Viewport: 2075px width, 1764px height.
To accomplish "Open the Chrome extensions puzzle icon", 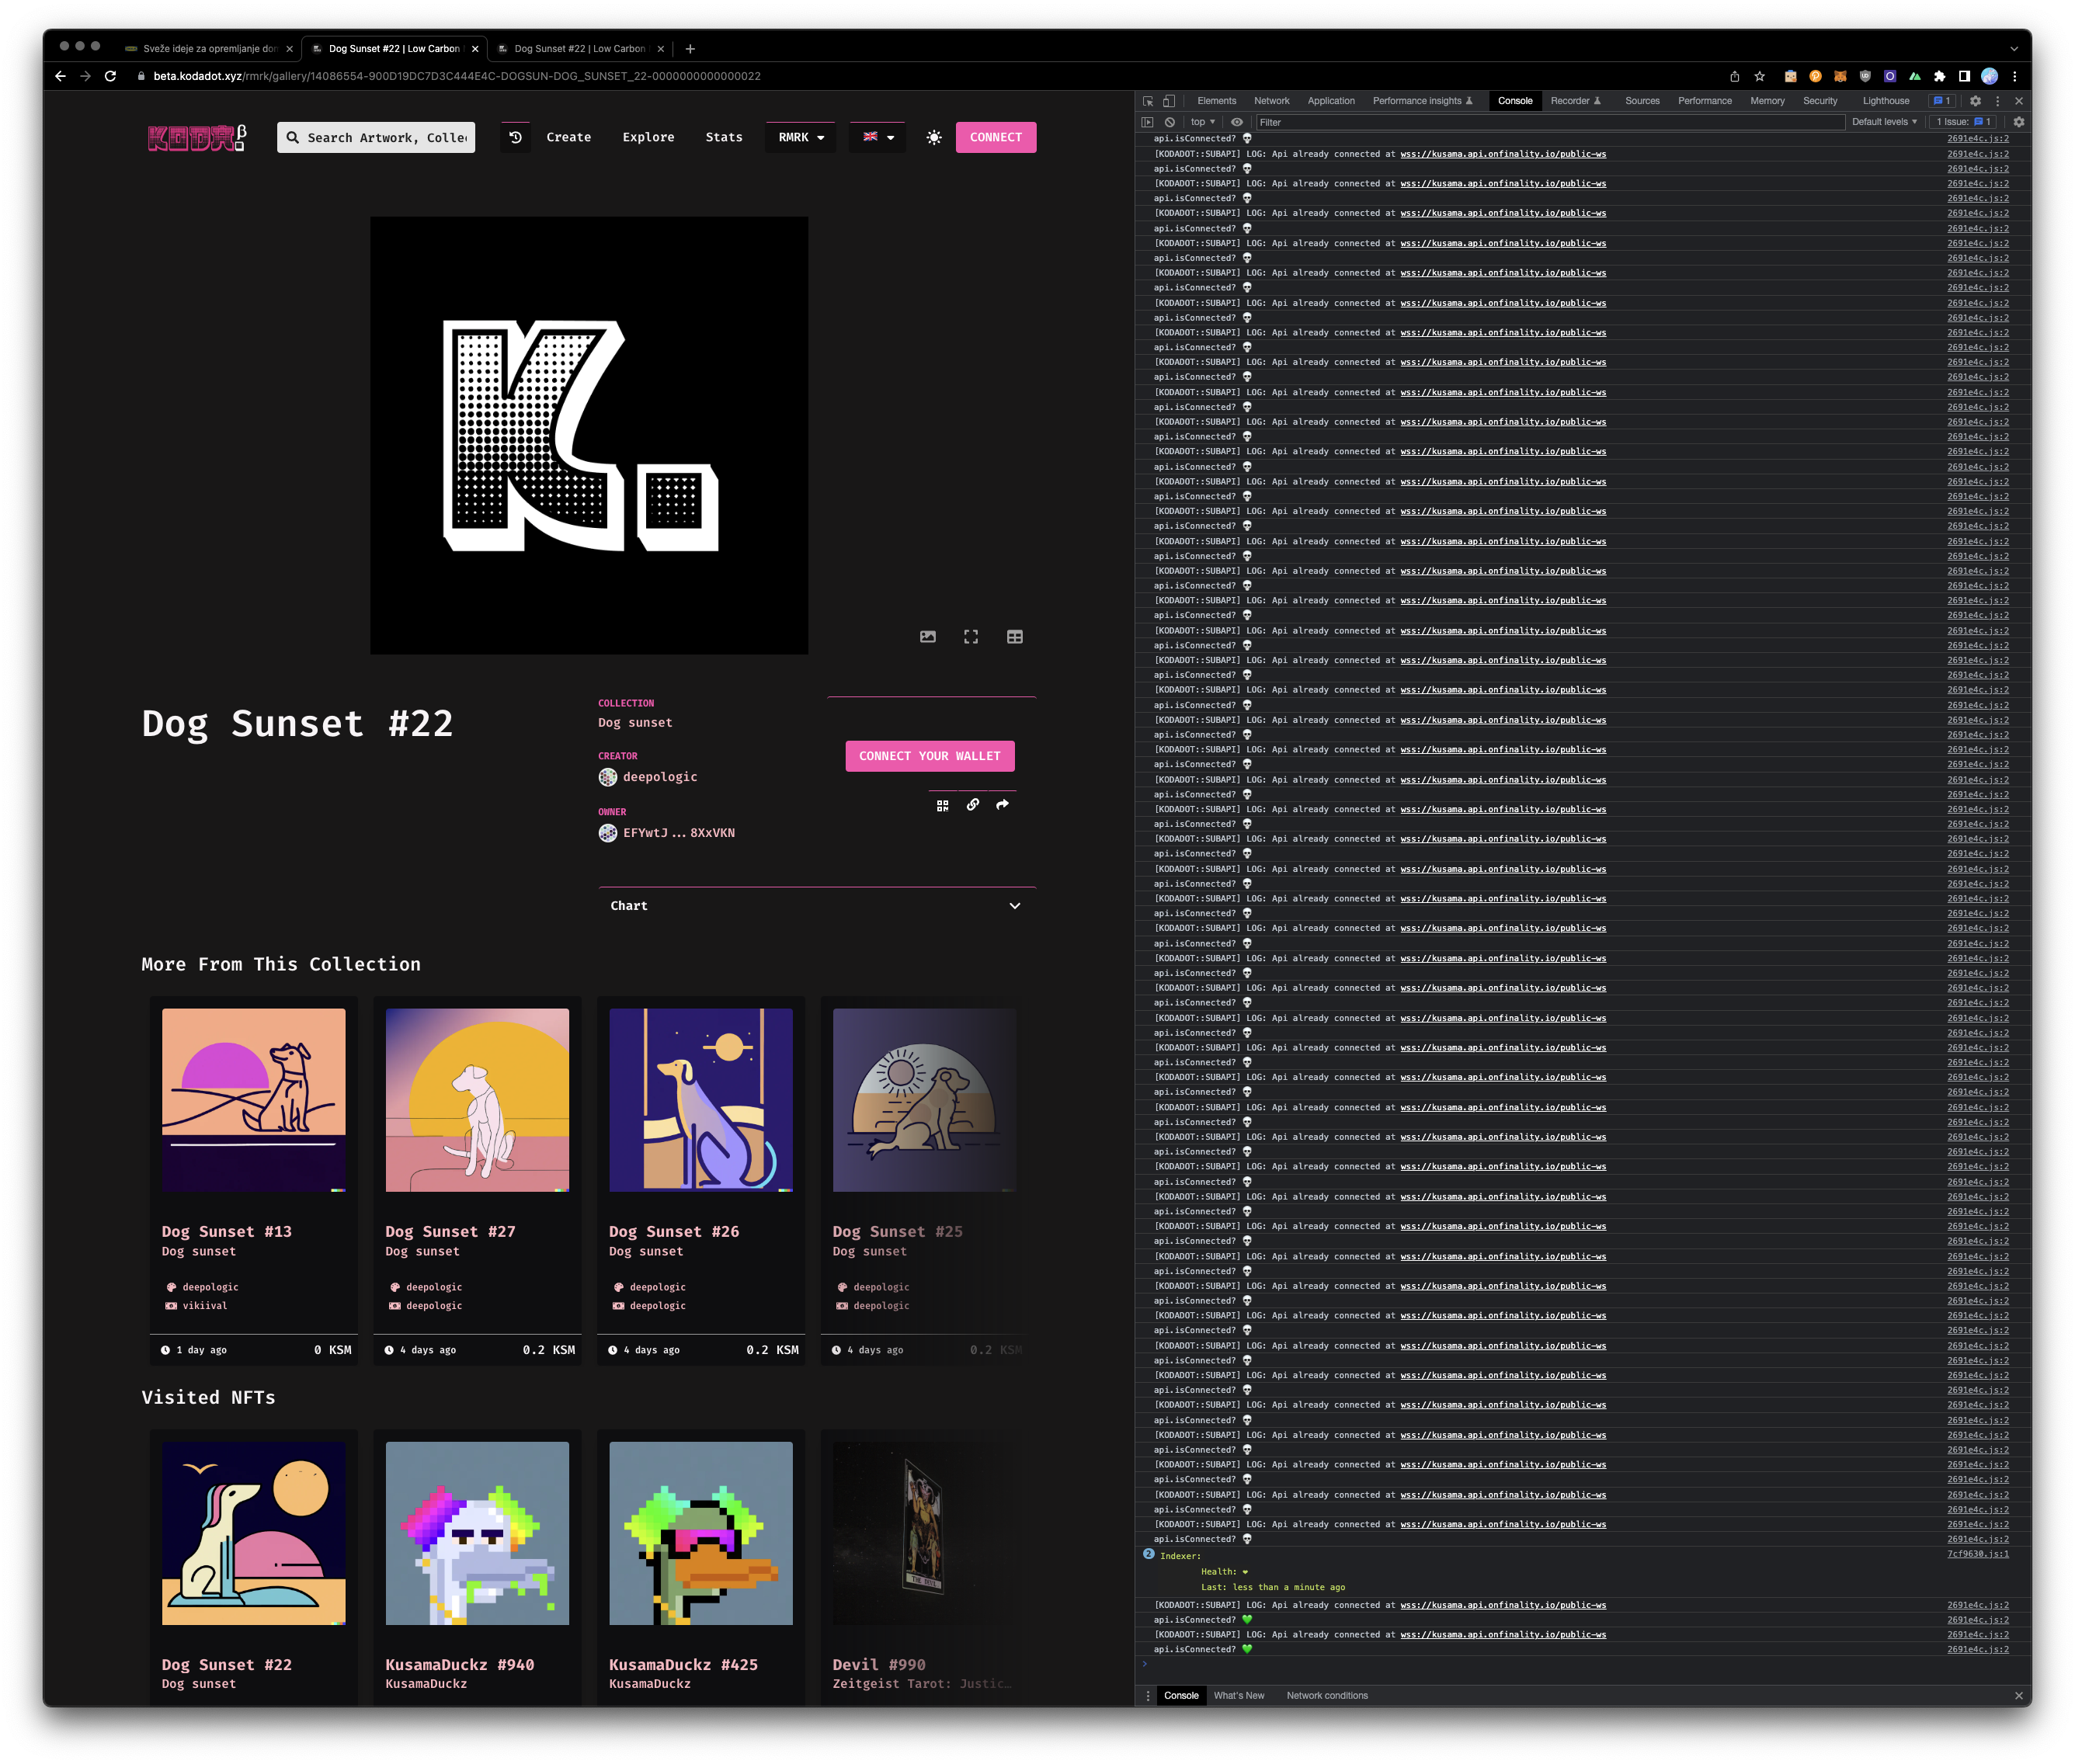I will coord(1939,76).
